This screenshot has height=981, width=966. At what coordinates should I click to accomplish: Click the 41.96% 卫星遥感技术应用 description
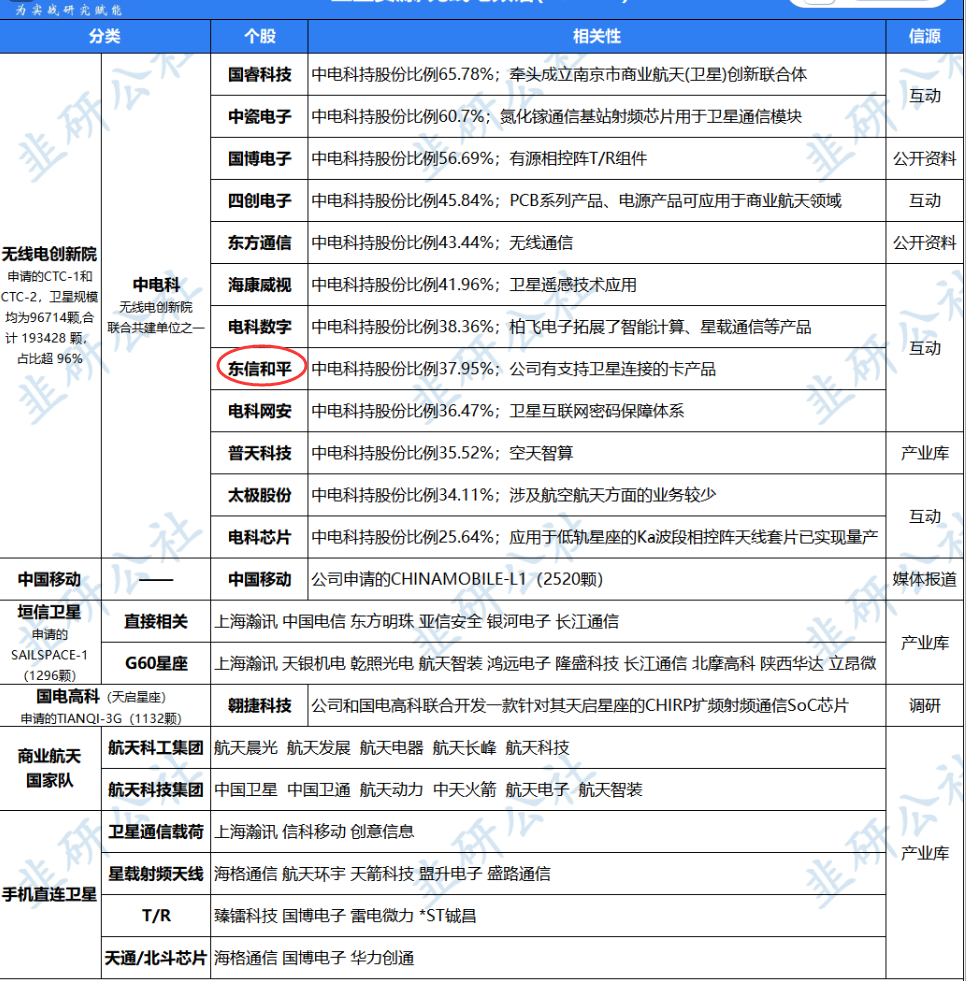597,285
